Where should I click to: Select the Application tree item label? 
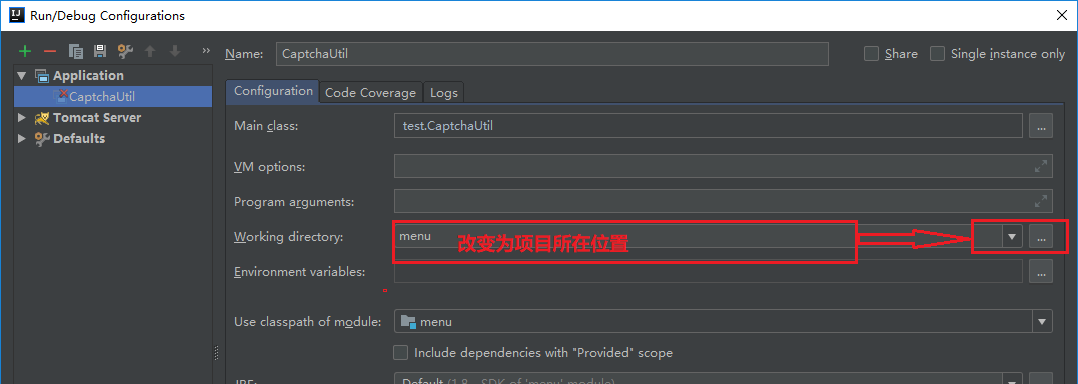(x=88, y=76)
